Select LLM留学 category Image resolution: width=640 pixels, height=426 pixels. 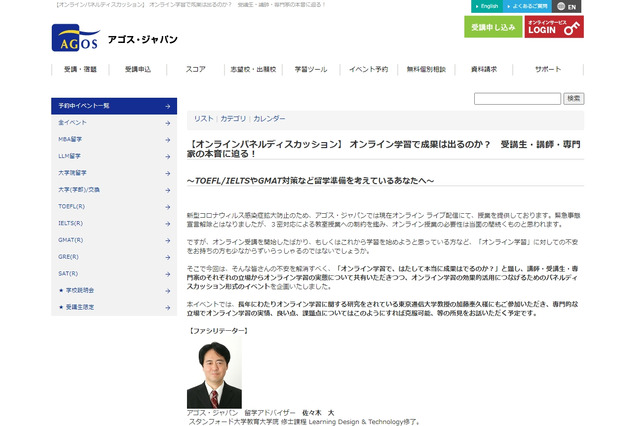[x=114, y=156]
